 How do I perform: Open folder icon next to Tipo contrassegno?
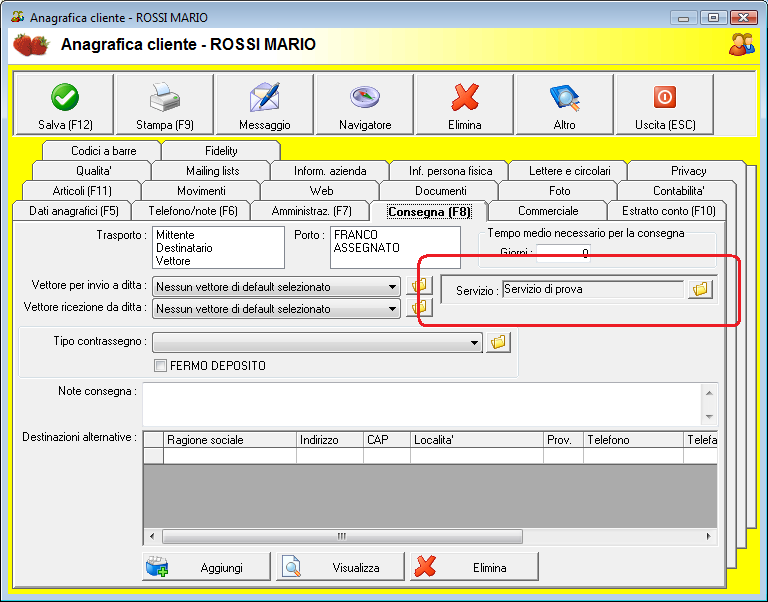click(x=498, y=342)
